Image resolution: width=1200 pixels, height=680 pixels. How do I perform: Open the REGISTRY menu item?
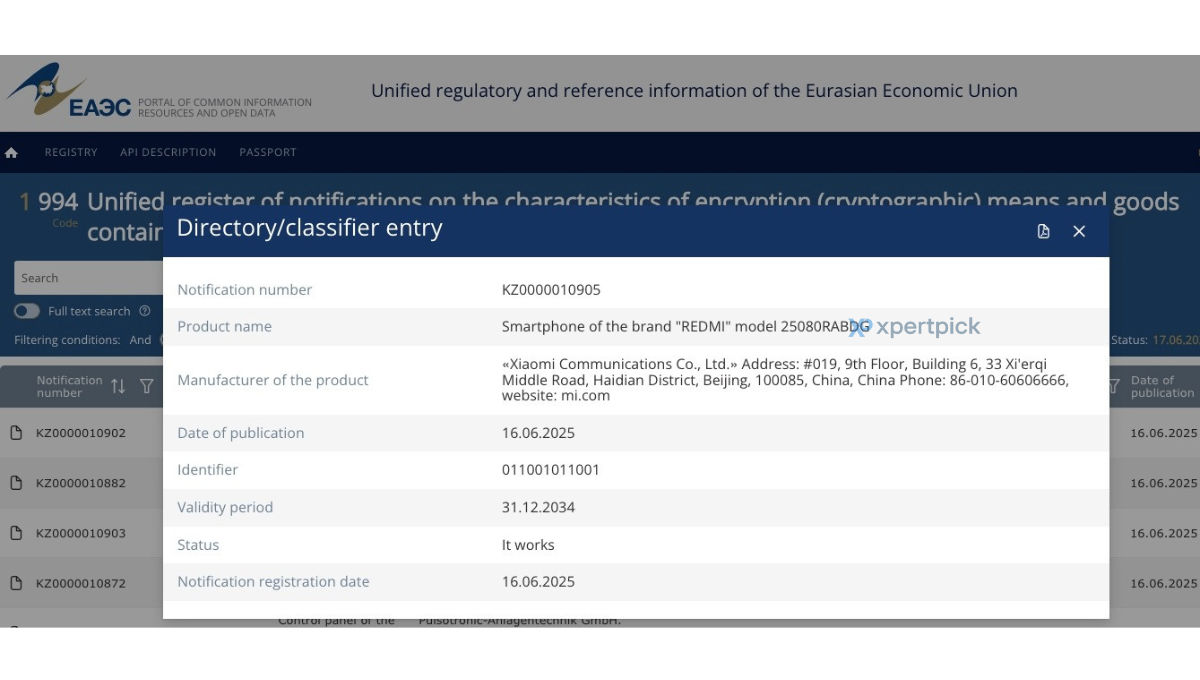[71, 153]
